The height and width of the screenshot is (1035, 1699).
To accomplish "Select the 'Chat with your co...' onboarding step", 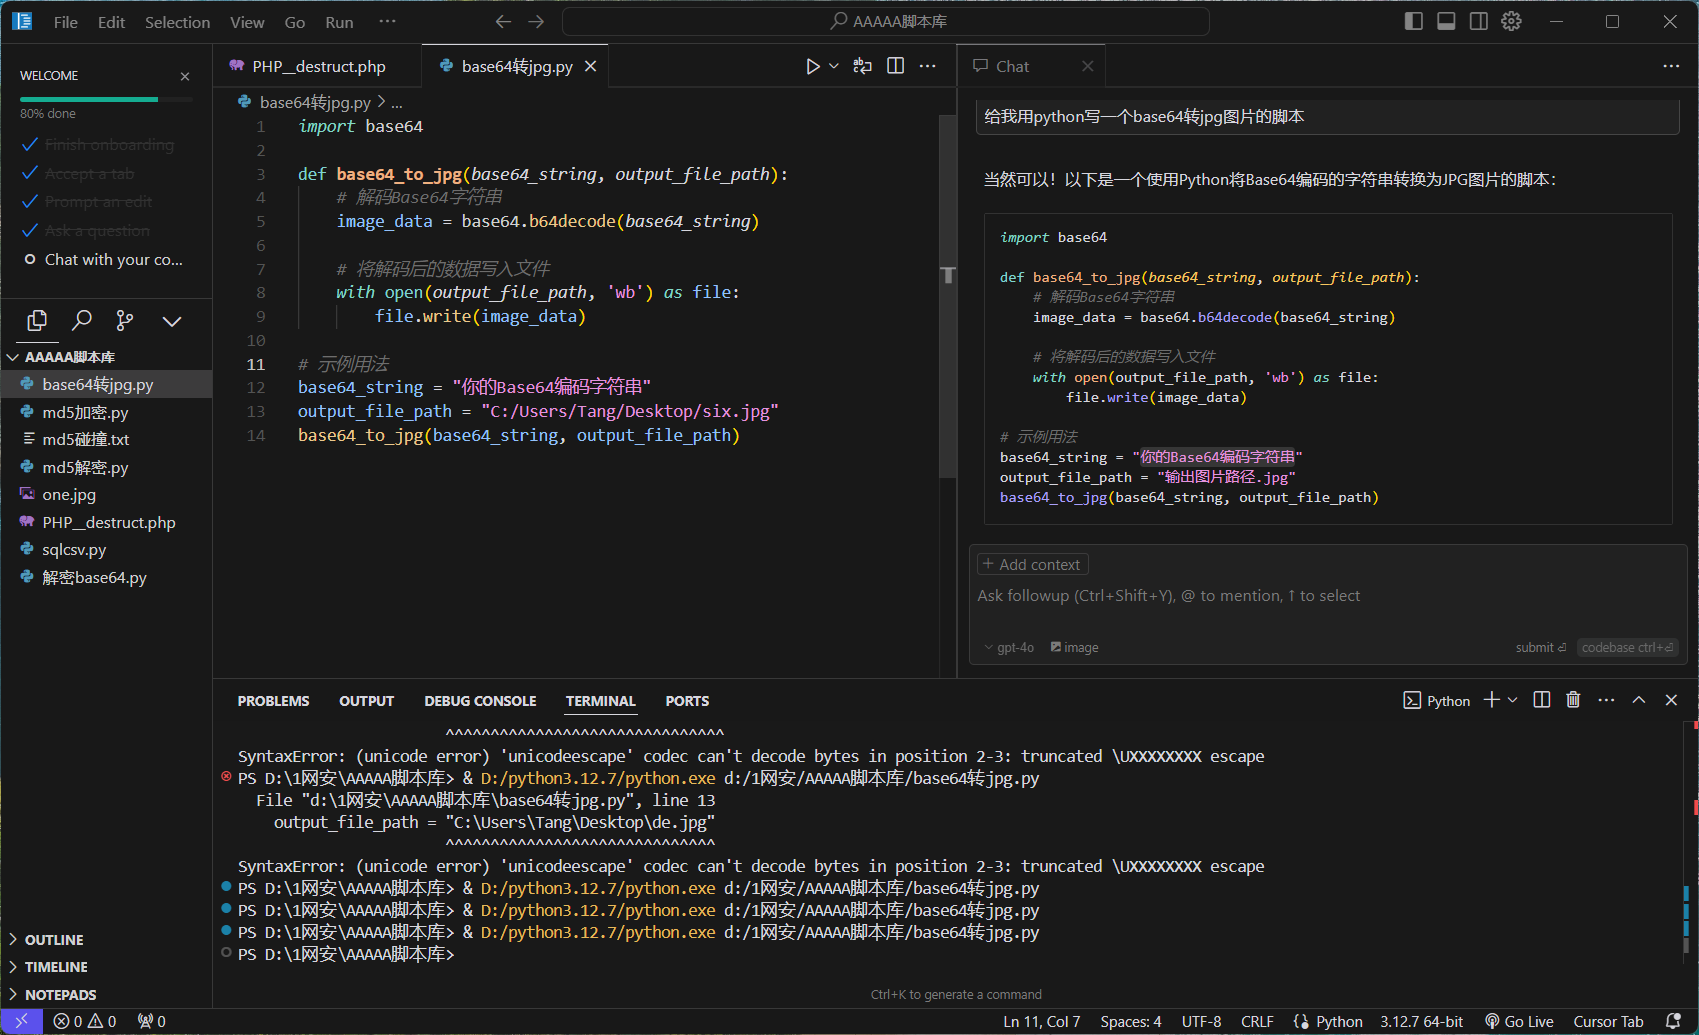I will pos(113,260).
